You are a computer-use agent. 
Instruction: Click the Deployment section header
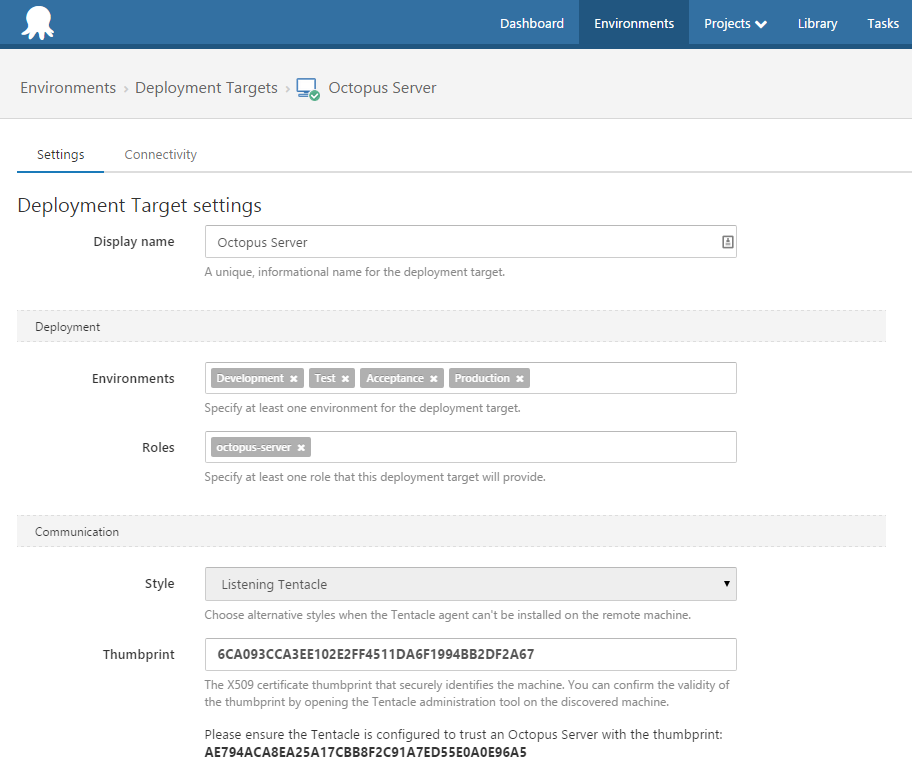[451, 326]
